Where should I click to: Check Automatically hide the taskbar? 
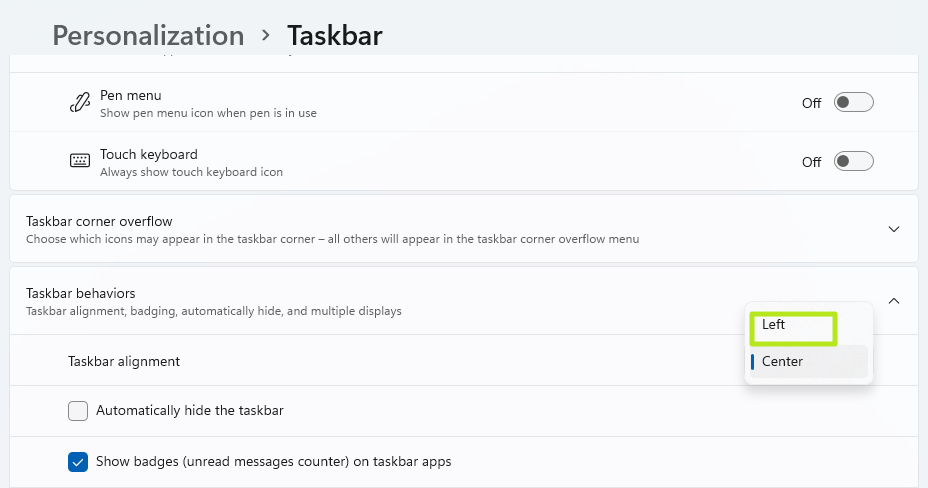point(78,410)
